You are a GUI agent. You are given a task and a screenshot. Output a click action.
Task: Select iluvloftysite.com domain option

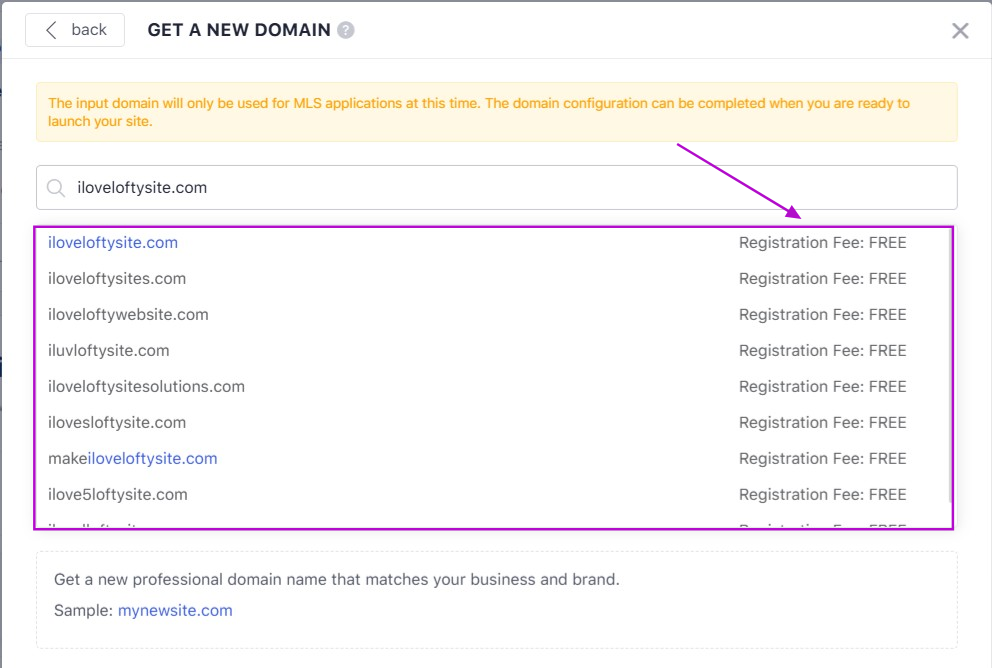click(x=109, y=351)
